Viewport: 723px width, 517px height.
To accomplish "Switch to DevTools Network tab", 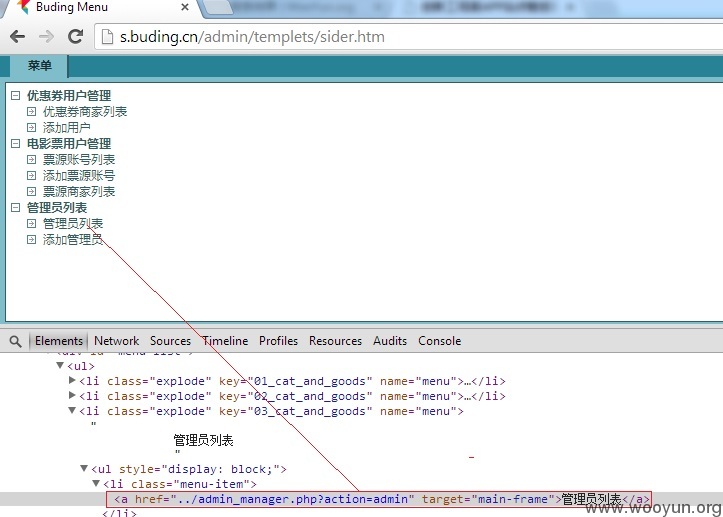I will (x=116, y=341).
